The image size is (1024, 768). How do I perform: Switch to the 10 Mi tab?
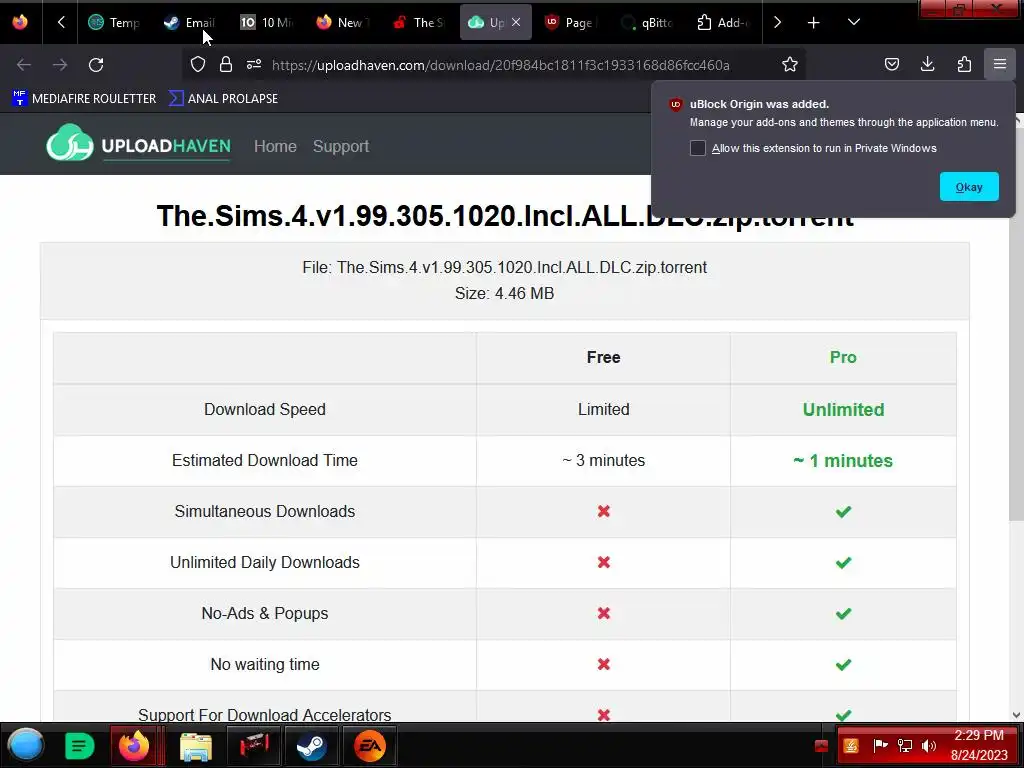click(x=266, y=22)
